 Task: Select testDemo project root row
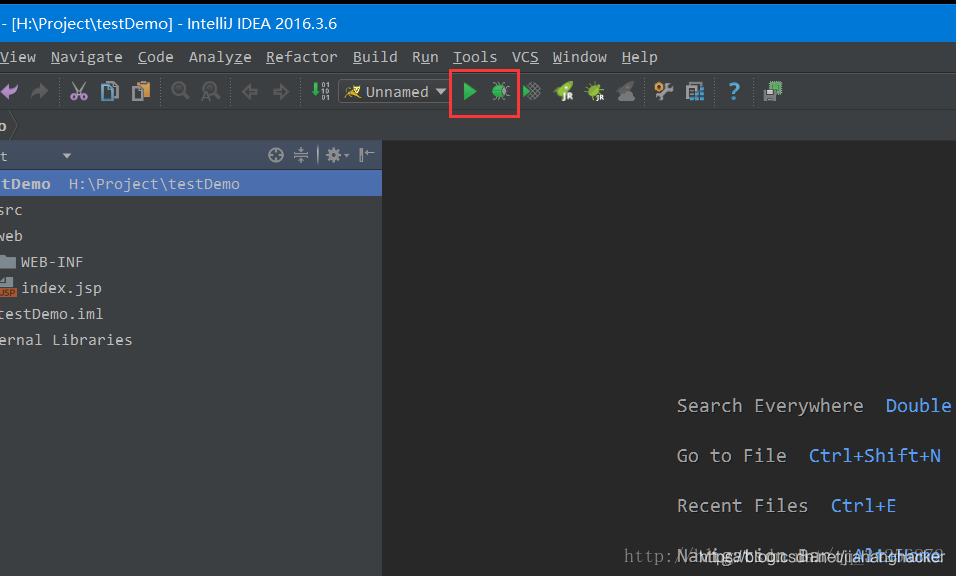tap(191, 183)
